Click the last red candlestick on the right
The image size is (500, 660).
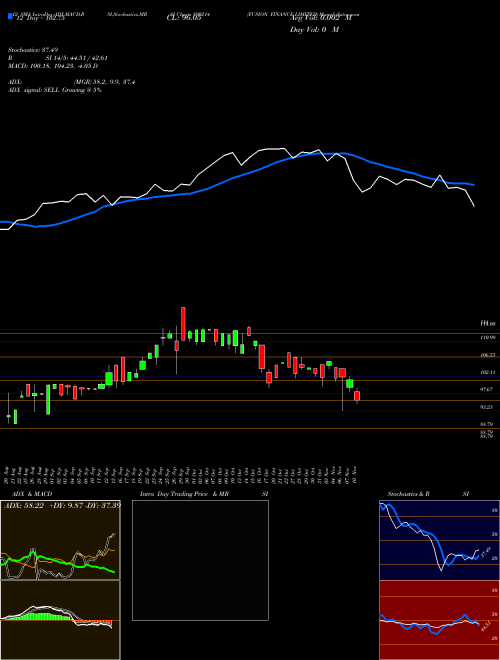pos(357,396)
